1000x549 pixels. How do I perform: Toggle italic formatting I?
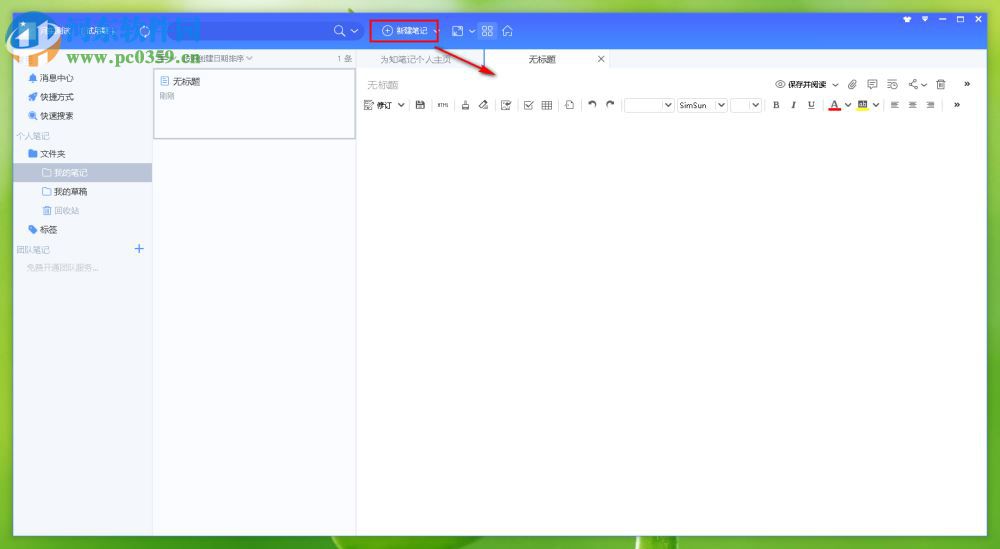click(x=793, y=105)
